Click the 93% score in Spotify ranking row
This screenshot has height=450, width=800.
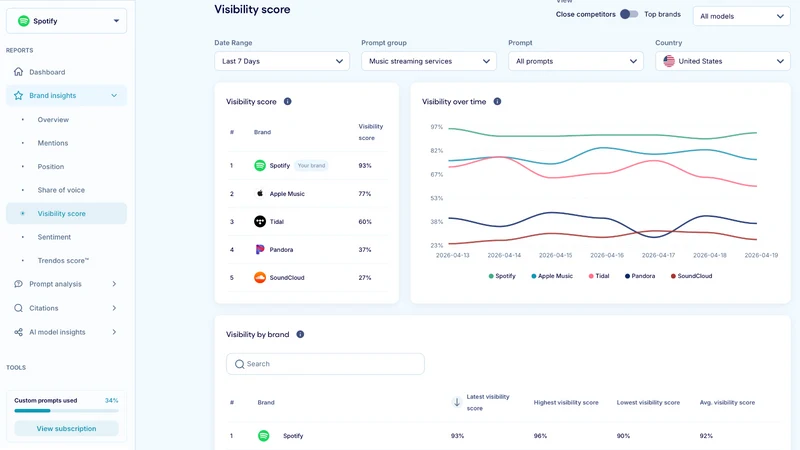tap(365, 165)
